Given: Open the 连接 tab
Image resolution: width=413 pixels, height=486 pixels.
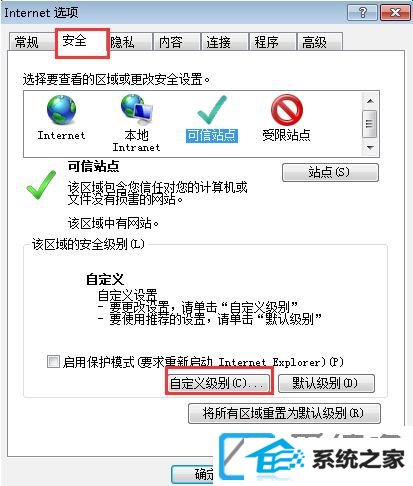Looking at the screenshot, I should pyautogui.click(x=218, y=42).
